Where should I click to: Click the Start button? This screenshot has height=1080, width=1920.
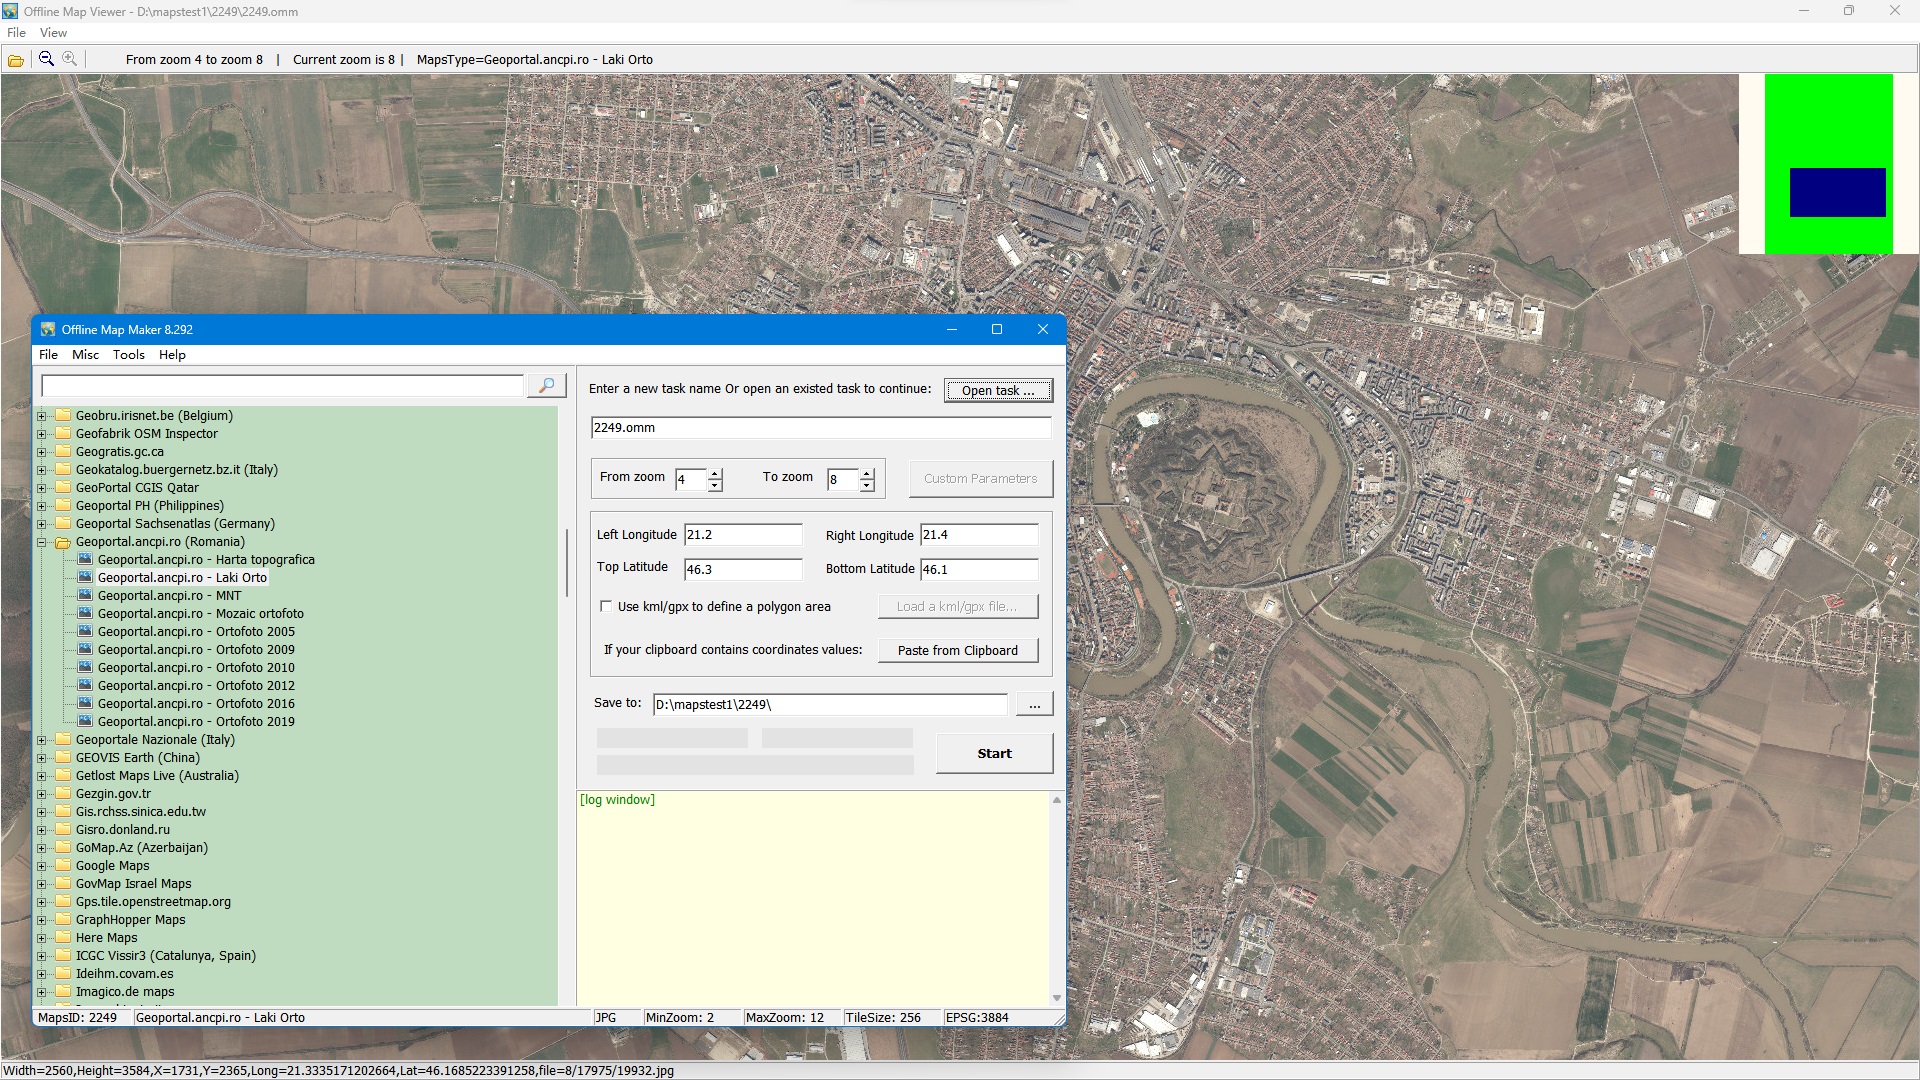[x=994, y=754]
